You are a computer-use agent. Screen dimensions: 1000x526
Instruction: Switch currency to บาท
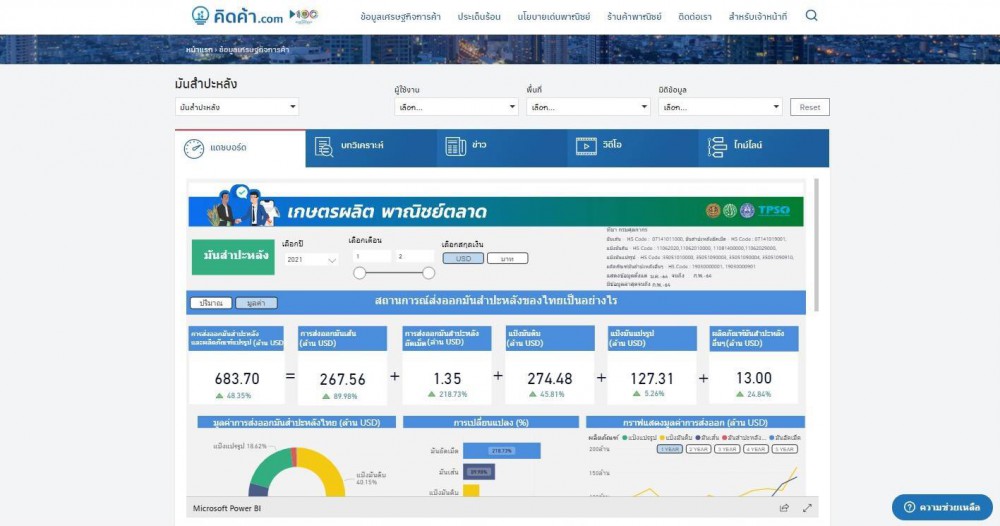[x=507, y=258]
